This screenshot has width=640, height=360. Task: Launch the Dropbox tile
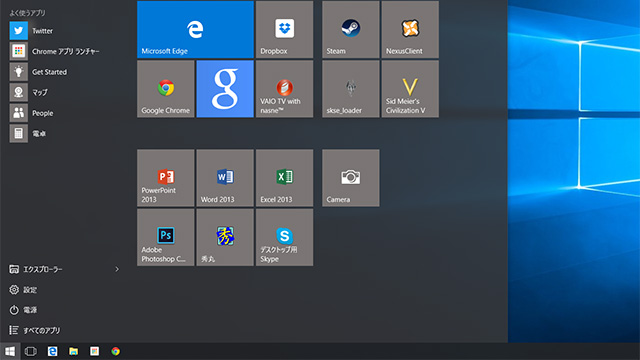(x=284, y=29)
